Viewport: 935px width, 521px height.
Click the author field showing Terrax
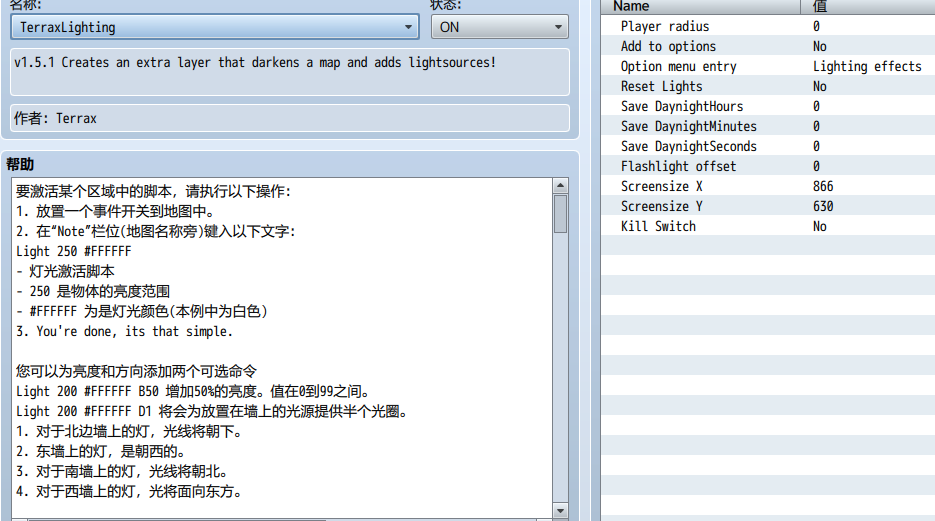pos(290,118)
